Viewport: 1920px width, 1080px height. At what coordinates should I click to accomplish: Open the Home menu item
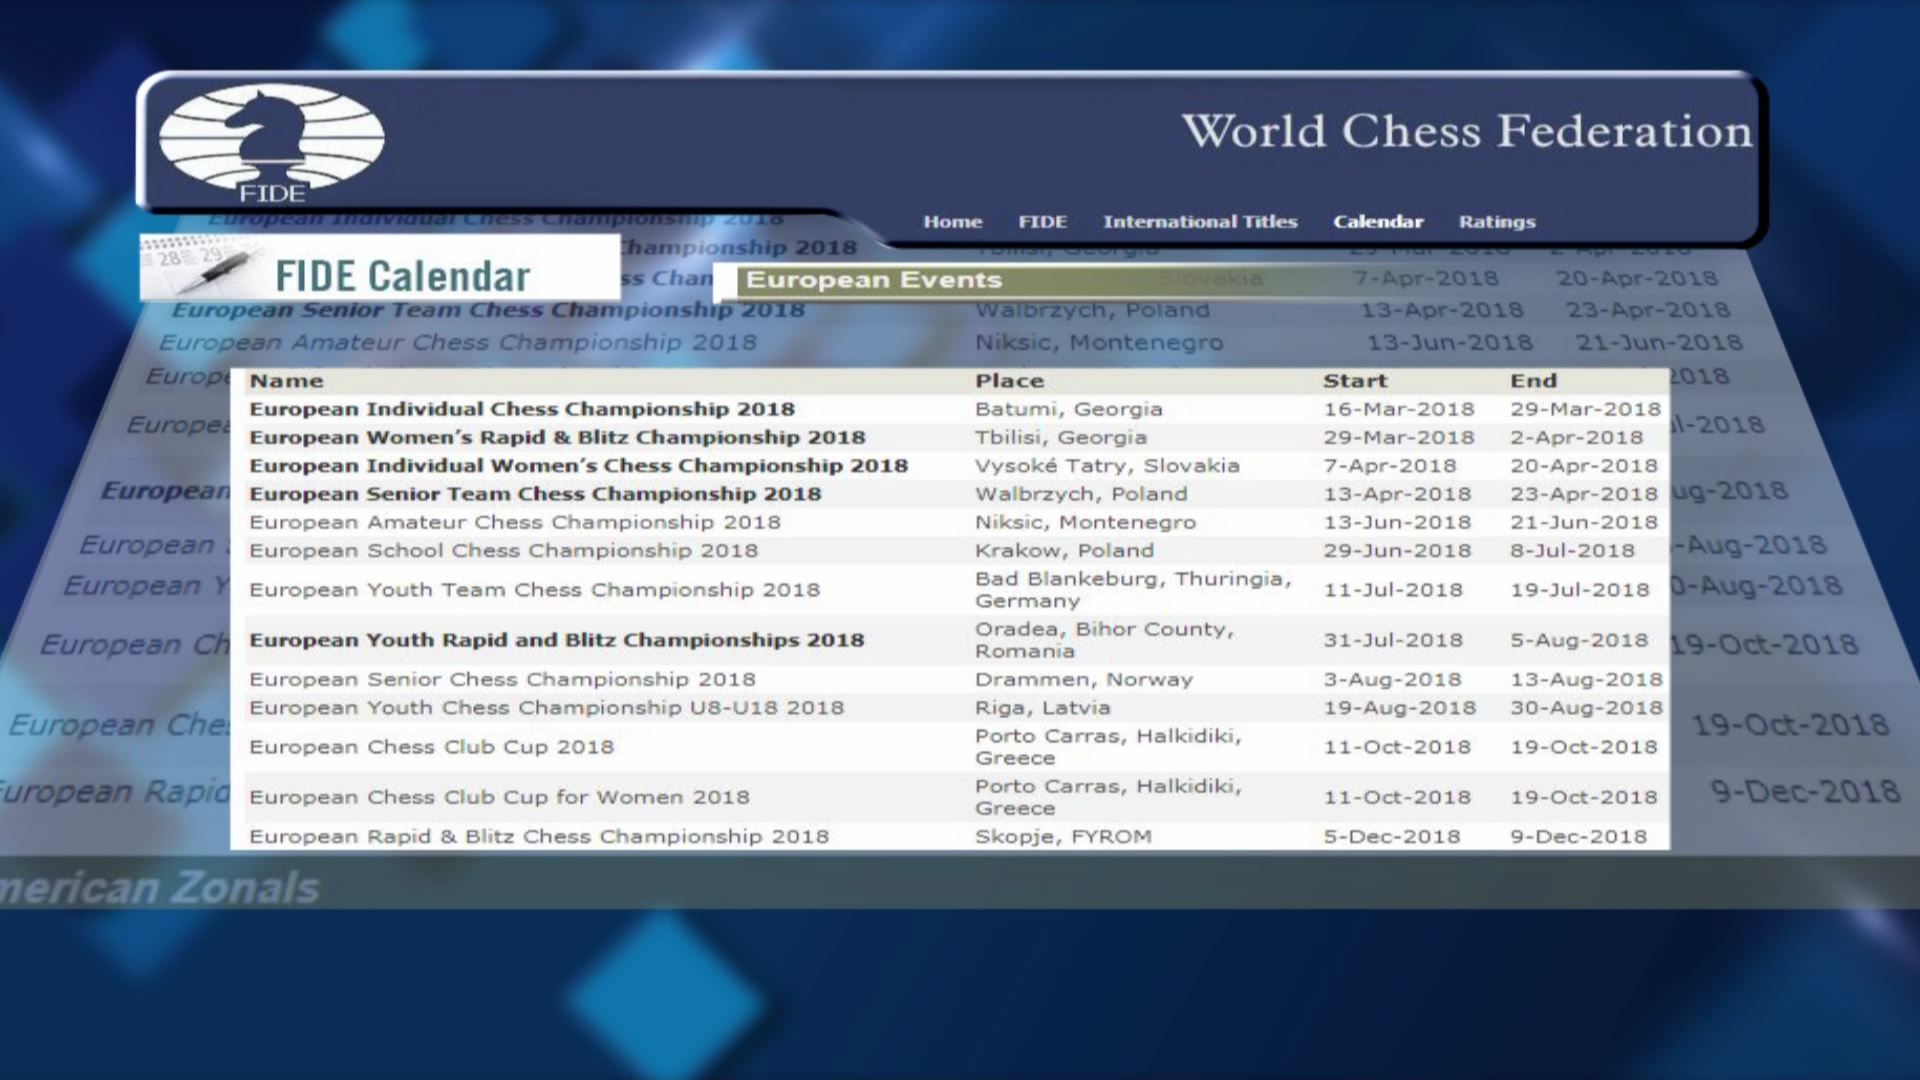952,222
